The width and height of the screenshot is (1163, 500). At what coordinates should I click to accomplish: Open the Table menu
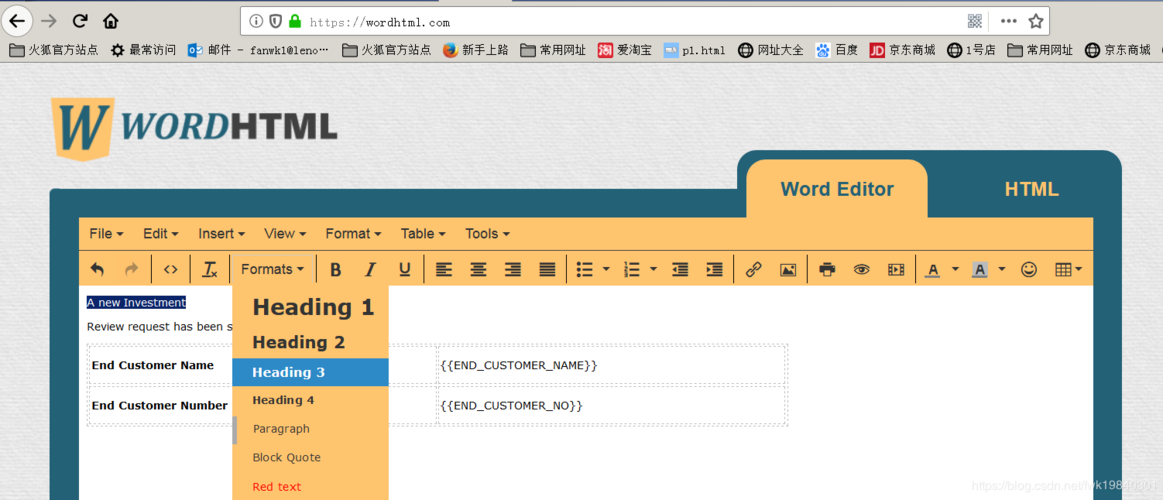pos(423,234)
